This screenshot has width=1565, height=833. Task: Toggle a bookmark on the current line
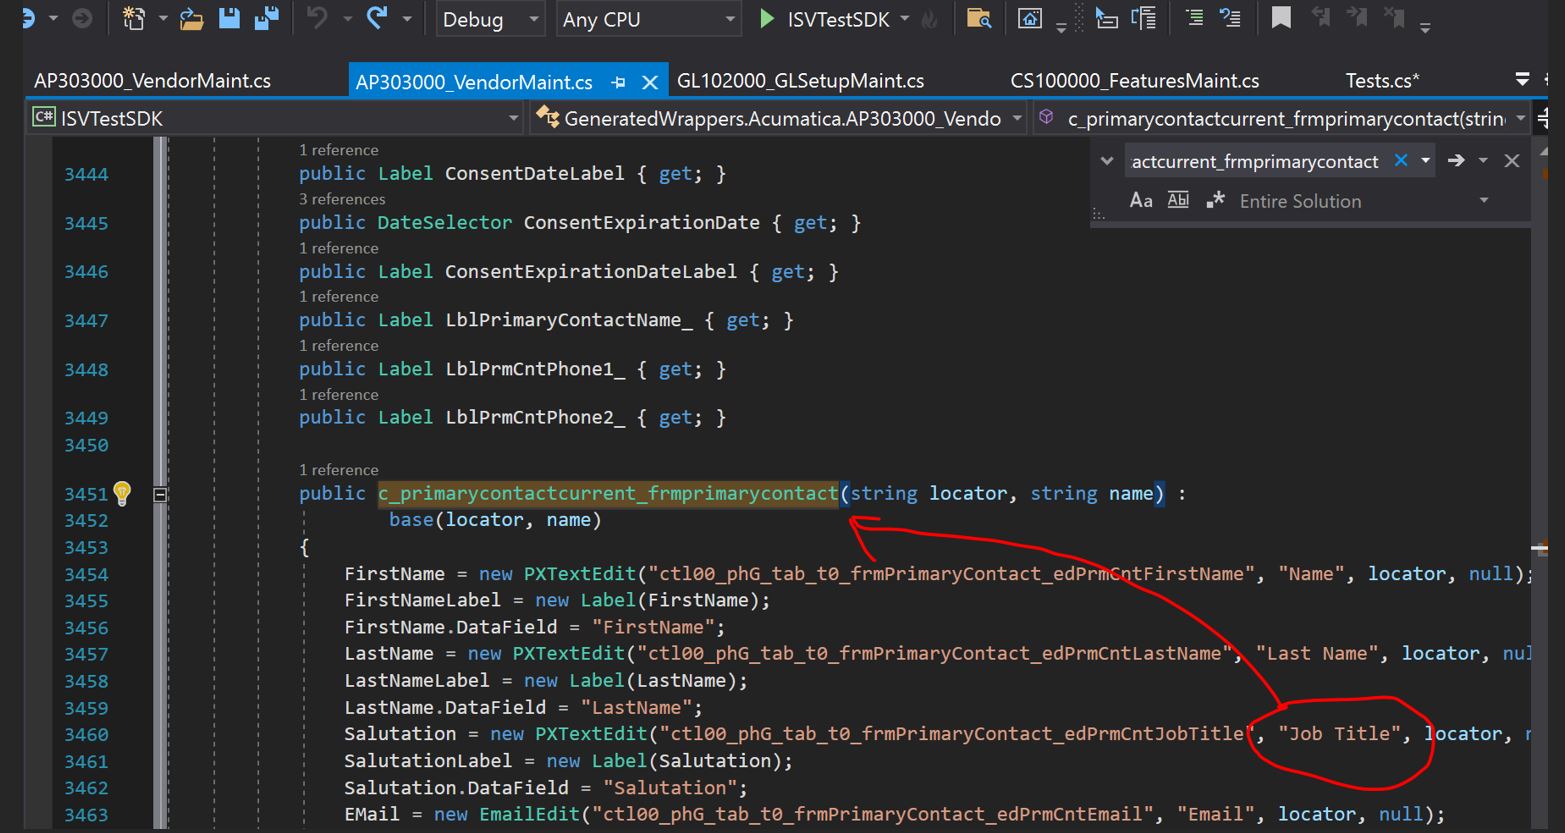(1281, 17)
